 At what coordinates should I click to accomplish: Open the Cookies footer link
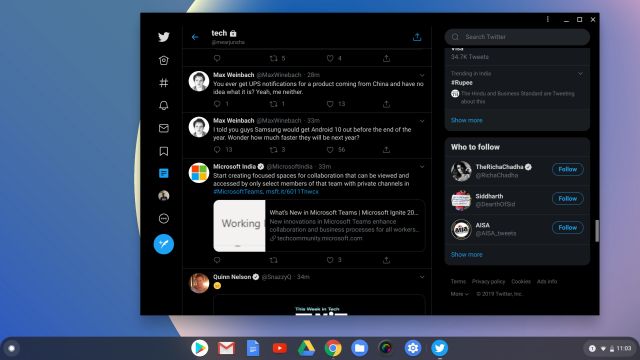tap(521, 282)
